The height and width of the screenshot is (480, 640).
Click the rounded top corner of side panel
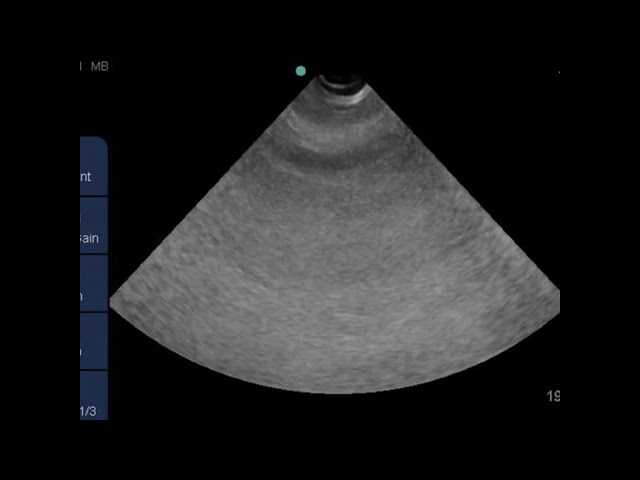click(102, 142)
